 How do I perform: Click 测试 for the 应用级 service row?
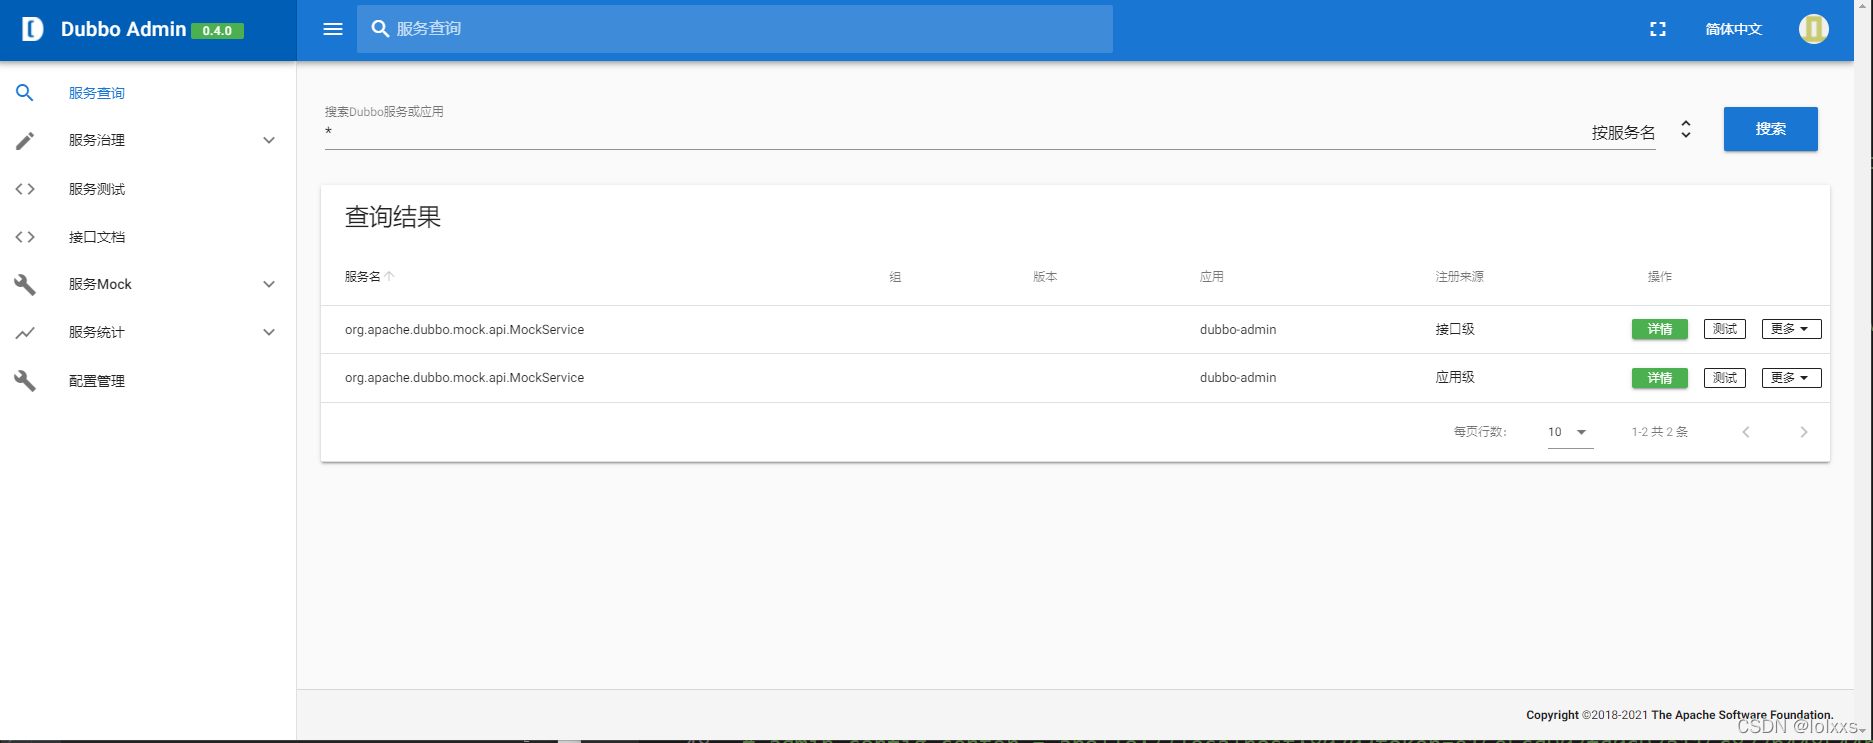click(1725, 378)
